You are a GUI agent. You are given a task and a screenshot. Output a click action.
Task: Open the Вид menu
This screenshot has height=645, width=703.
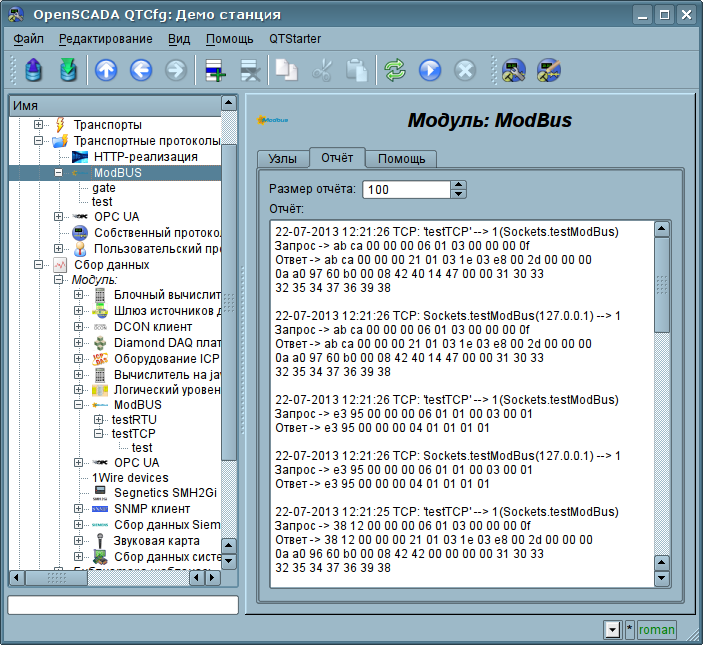point(179,39)
